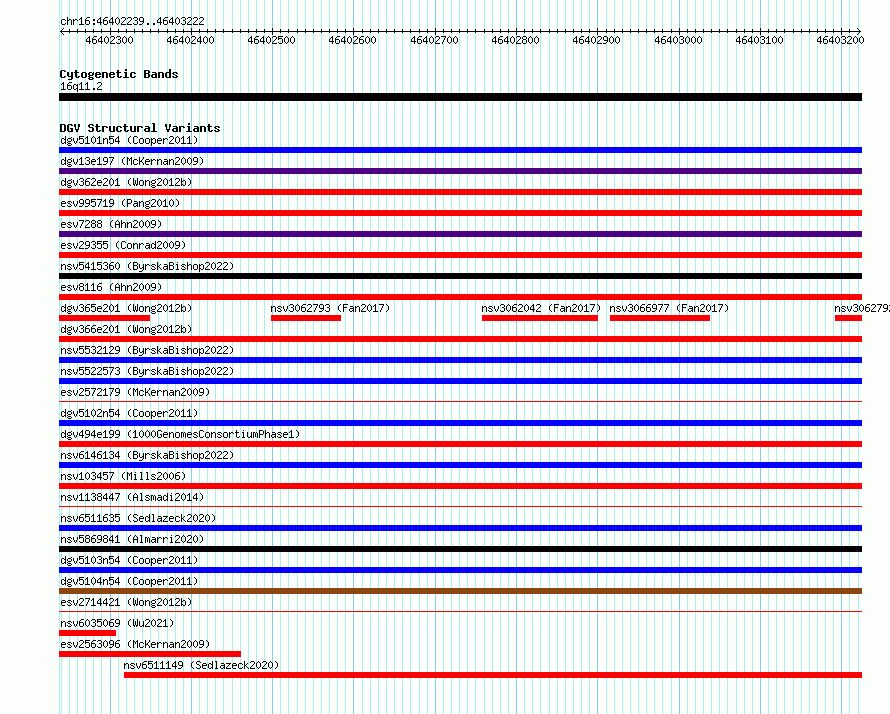Open variant esv8116 (Ahn2009)
This screenshot has width=890, height=714.
111,287
